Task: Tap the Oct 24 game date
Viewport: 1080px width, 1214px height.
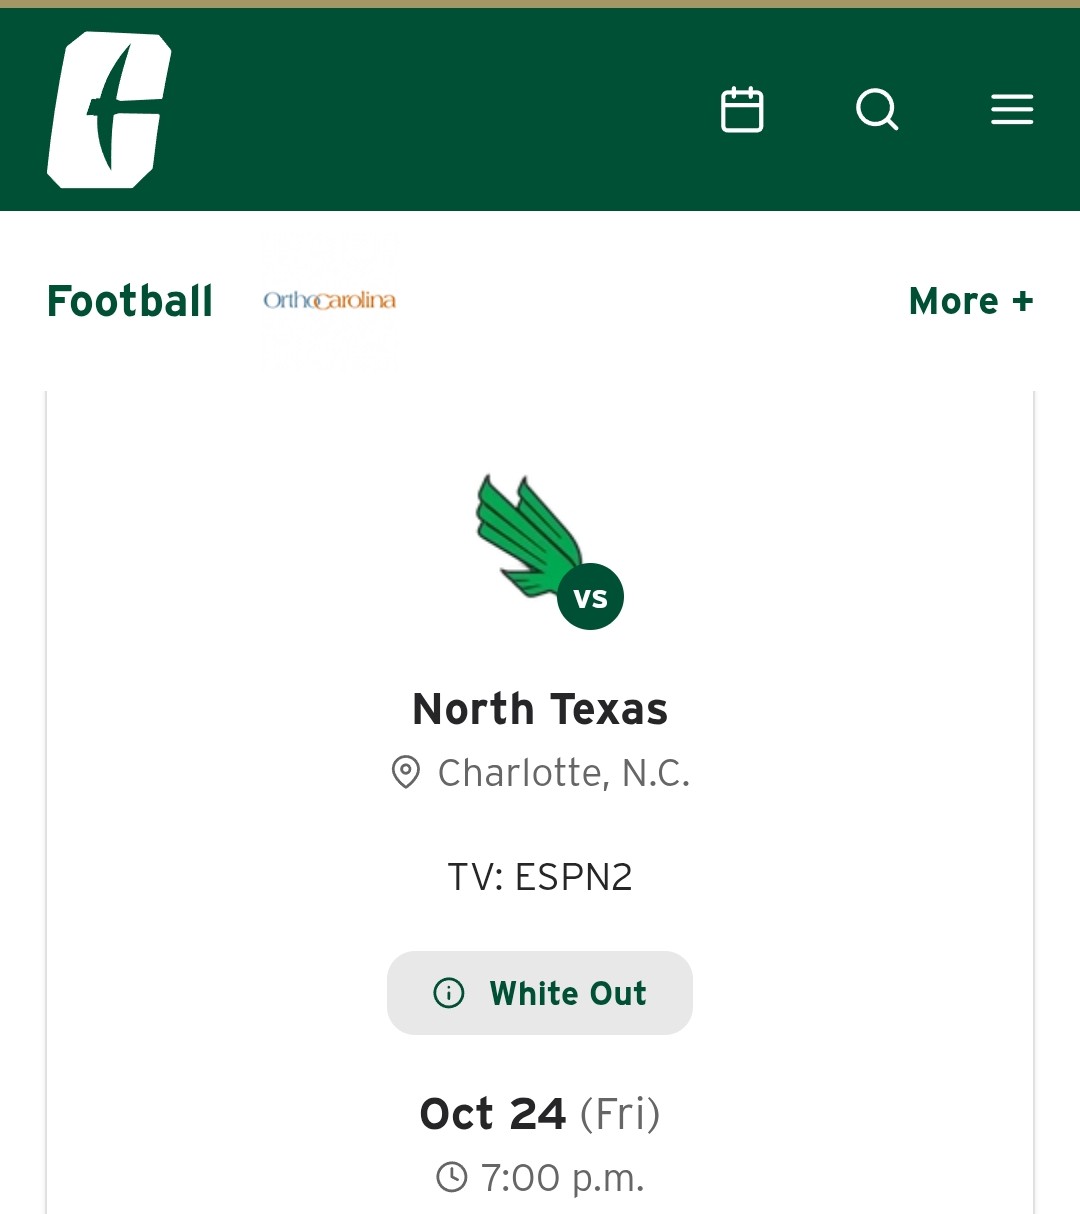Action: [493, 1114]
